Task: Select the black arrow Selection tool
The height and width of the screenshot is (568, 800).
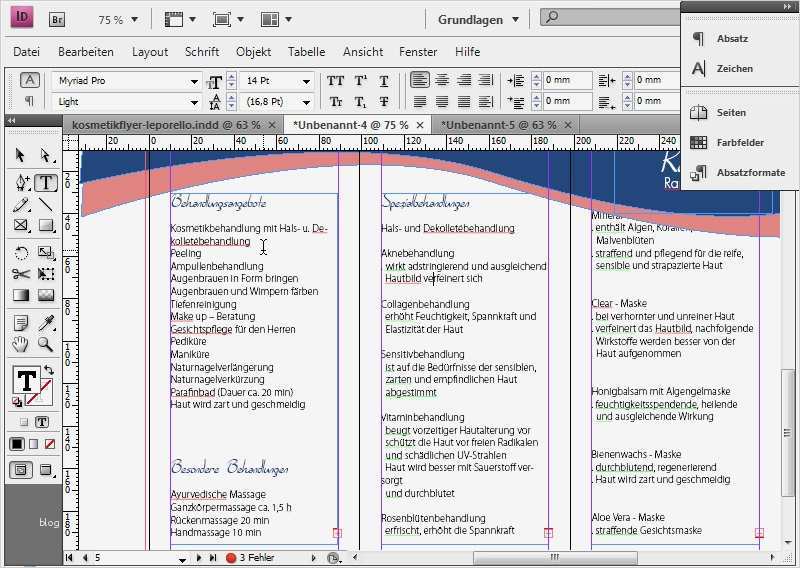Action: pos(20,155)
